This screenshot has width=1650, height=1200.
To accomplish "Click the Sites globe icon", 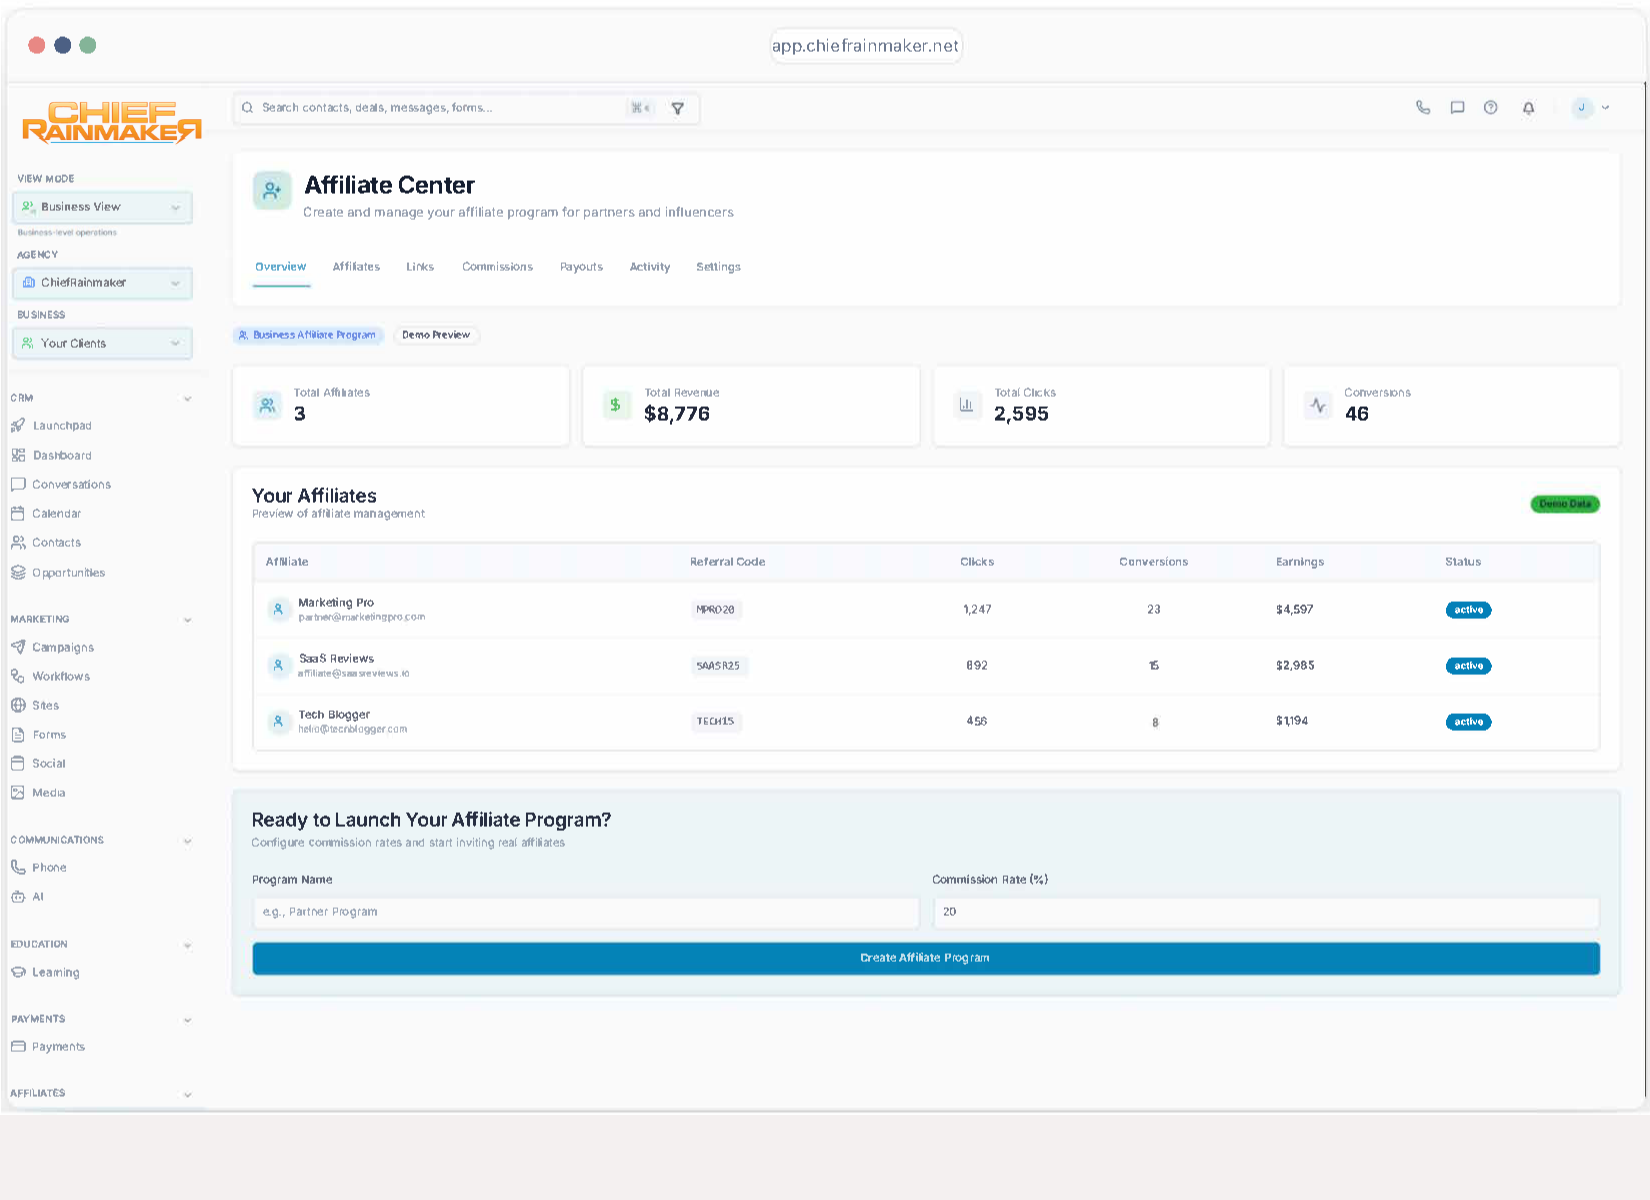I will [x=18, y=705].
